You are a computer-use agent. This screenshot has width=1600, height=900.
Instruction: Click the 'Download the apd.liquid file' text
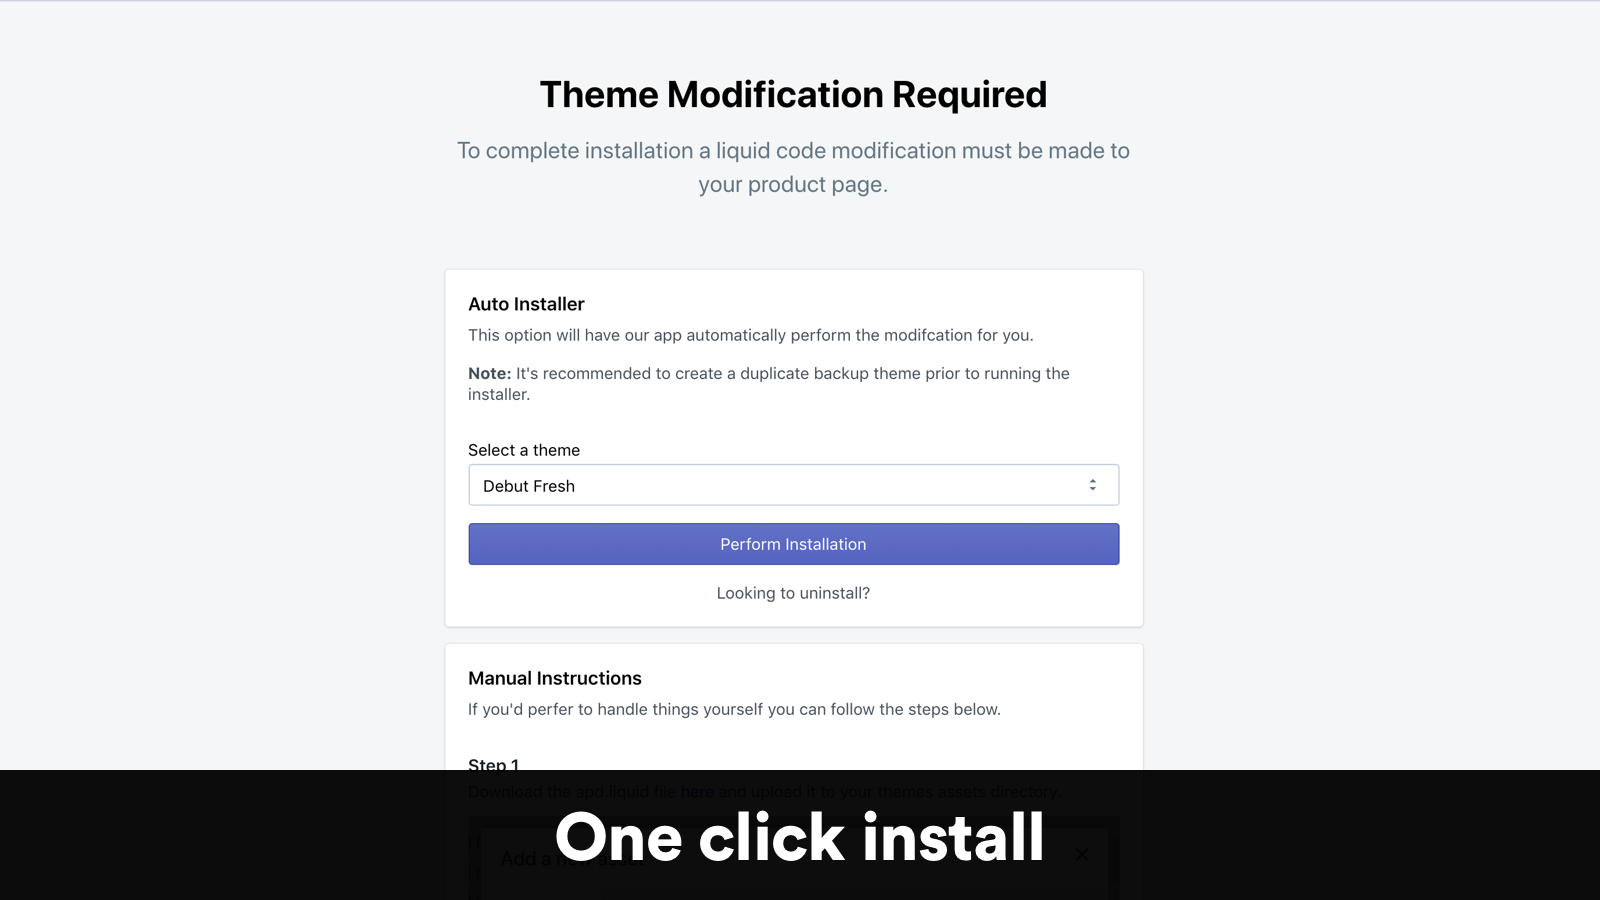coord(572,792)
